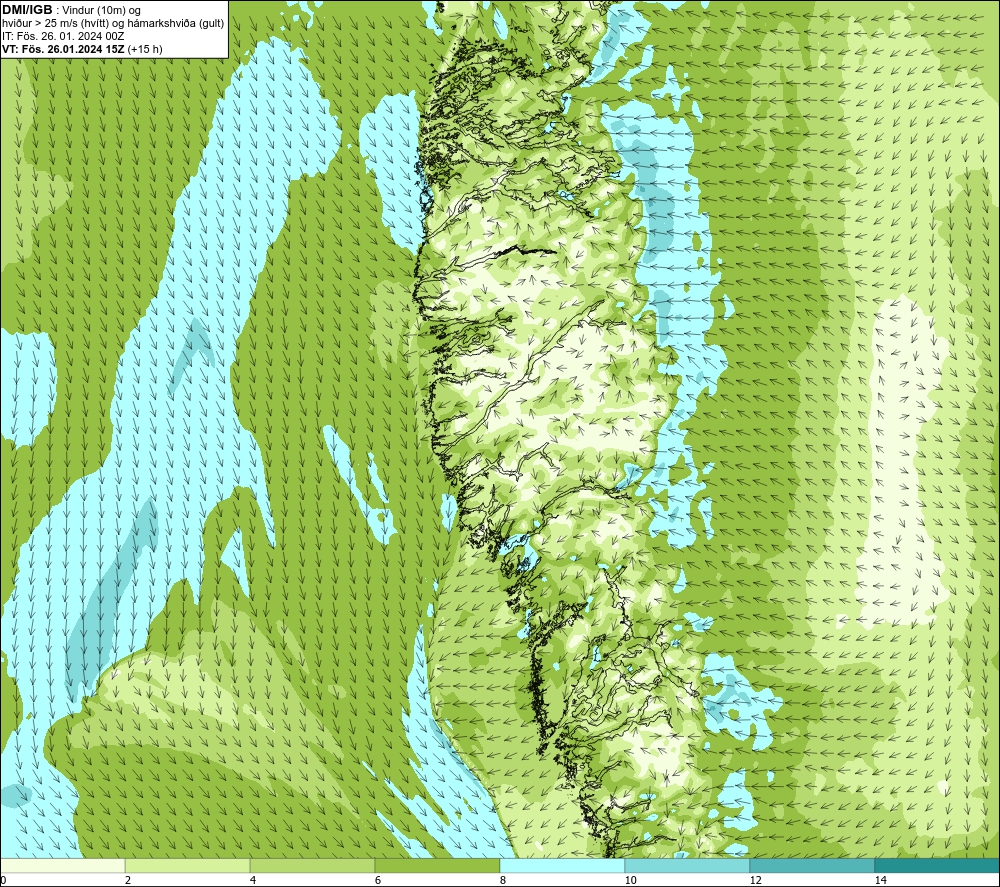Select the darkest teal color segment above 14 m/s
Screen dimensions: 1000x887
point(938,865)
